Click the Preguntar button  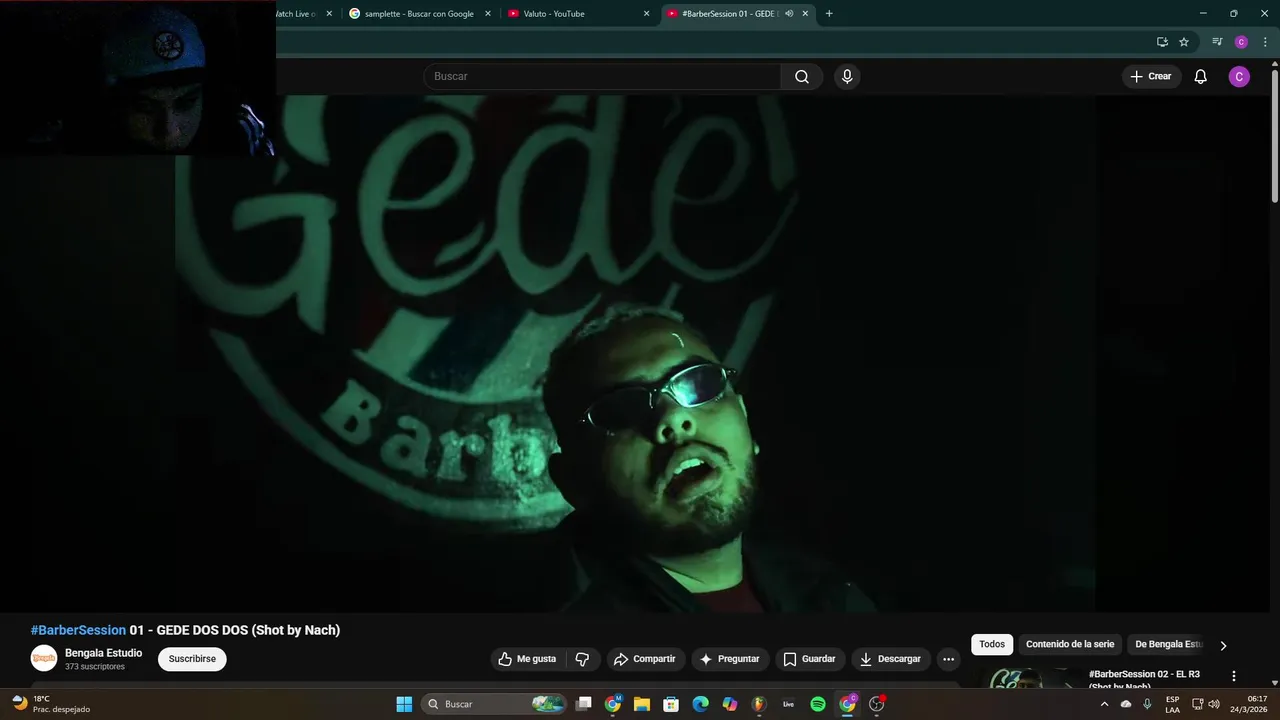pyautogui.click(x=730, y=659)
